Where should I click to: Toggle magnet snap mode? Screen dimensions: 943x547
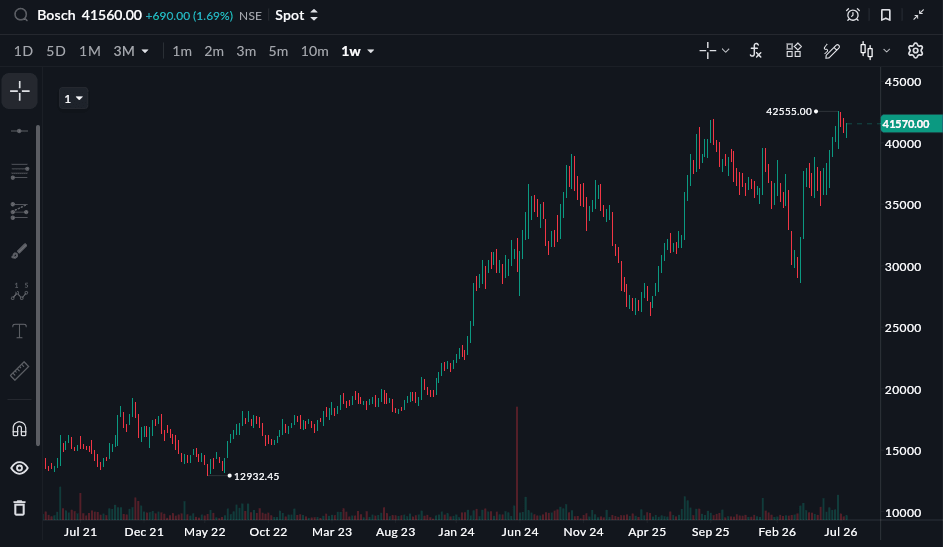(x=19, y=429)
